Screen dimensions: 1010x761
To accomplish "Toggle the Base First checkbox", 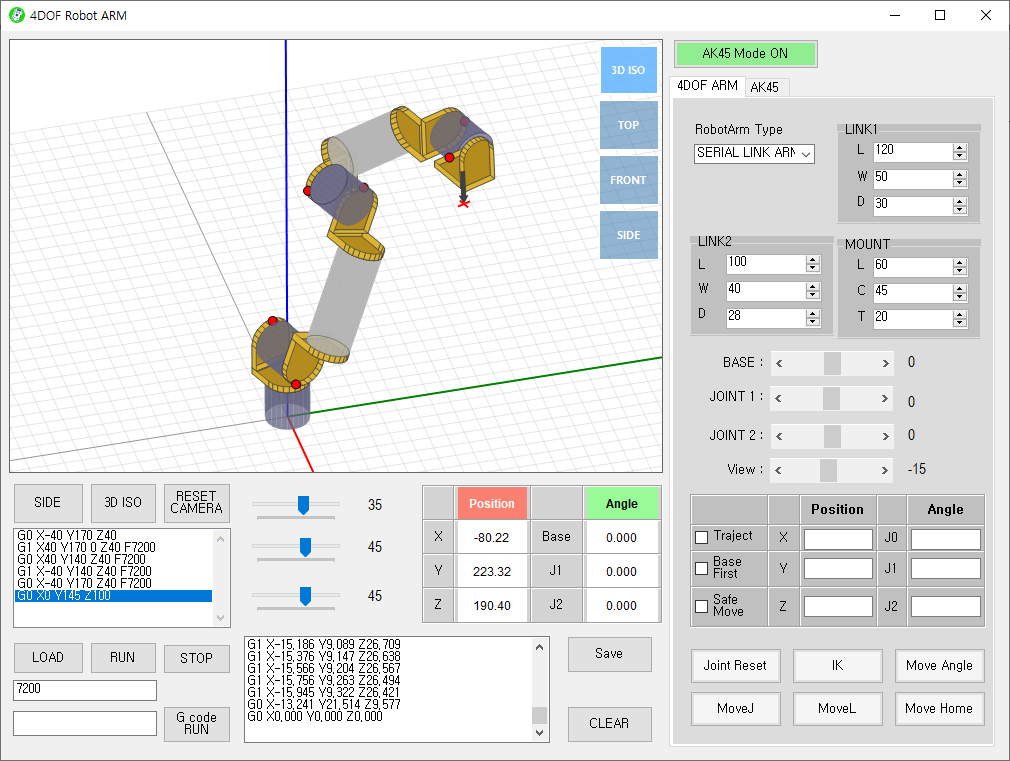I will click(x=702, y=568).
